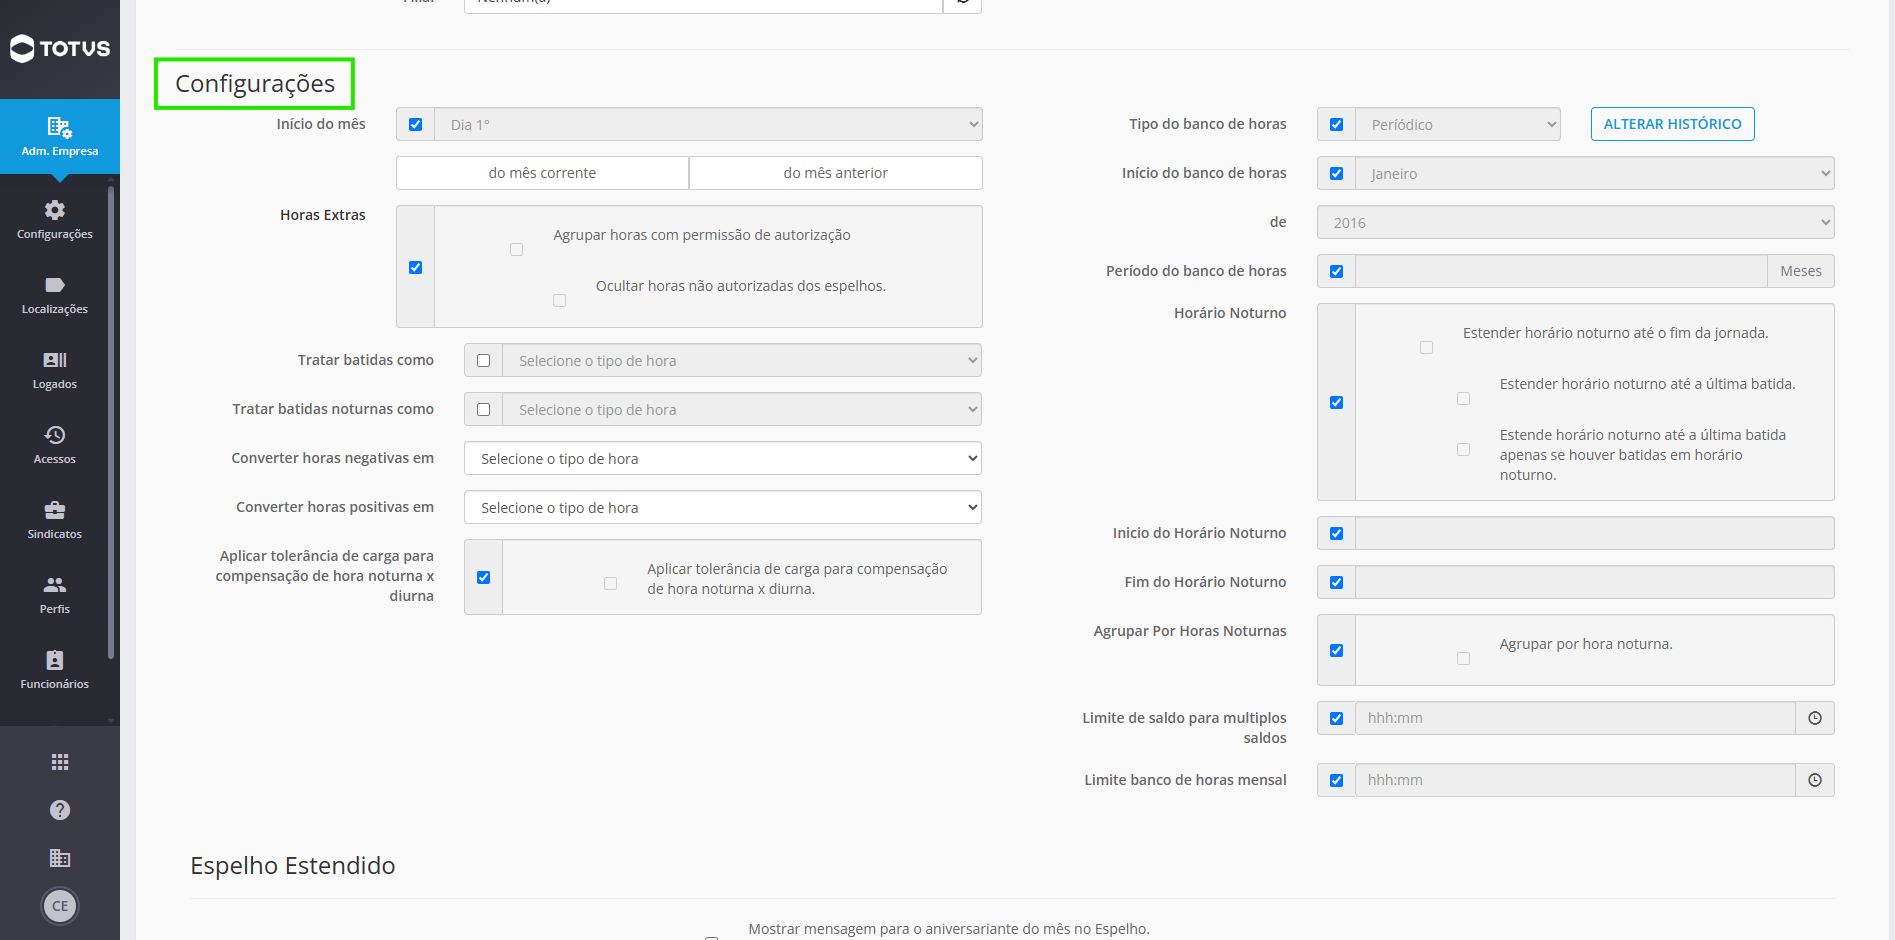Viewport: 1895px width, 940px height.
Task: Open Tratar batidas noturnas como dropdown
Action: [742, 410]
